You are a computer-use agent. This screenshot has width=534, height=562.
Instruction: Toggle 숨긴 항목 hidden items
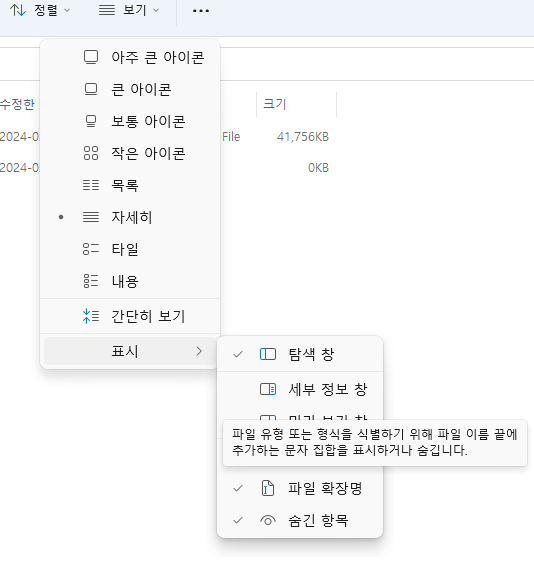300,520
